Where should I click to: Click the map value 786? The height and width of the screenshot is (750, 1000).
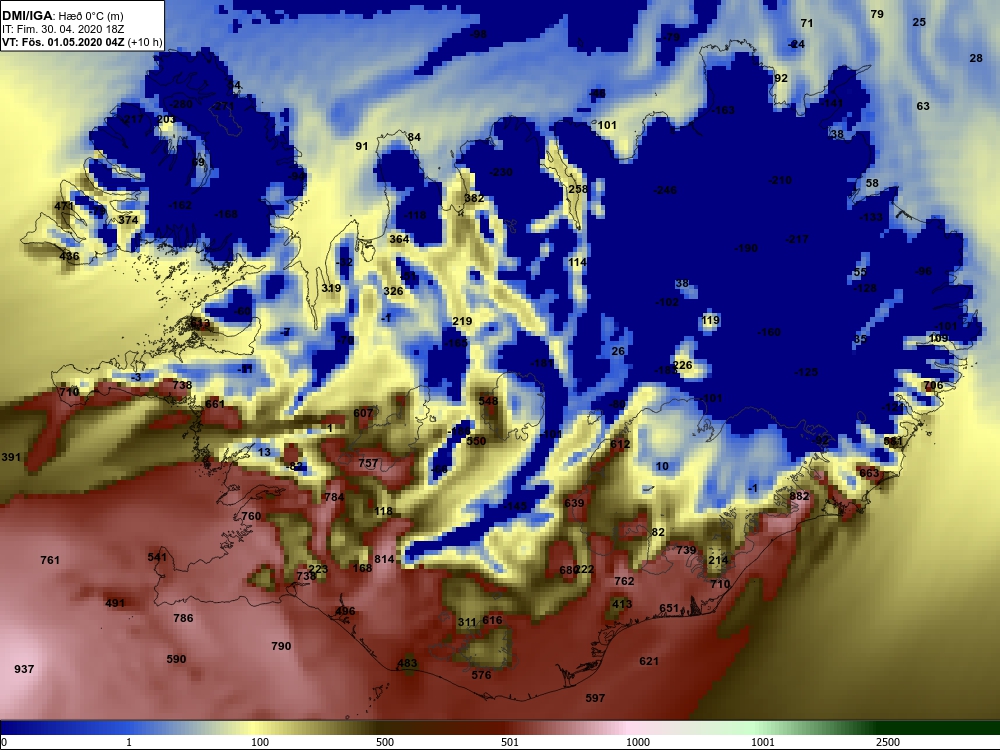tap(183, 618)
